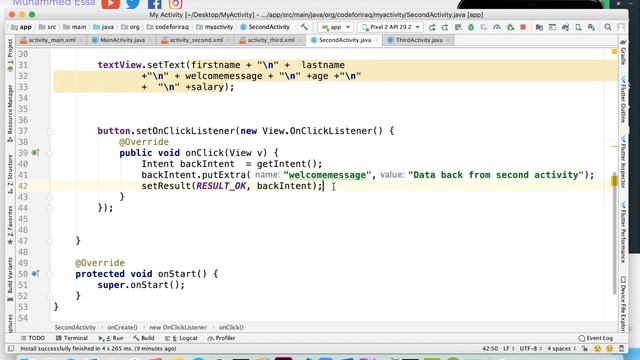Click new OnClickListener in the breadcrumbs
This screenshot has width=640, height=360.
point(178,327)
